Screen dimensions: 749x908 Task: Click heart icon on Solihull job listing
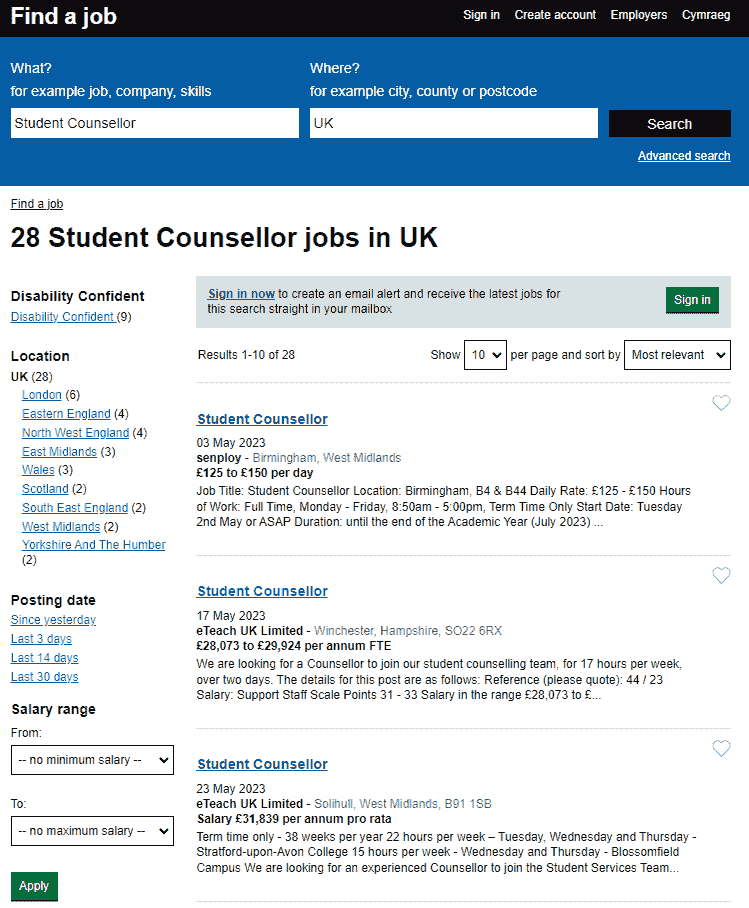click(x=721, y=748)
